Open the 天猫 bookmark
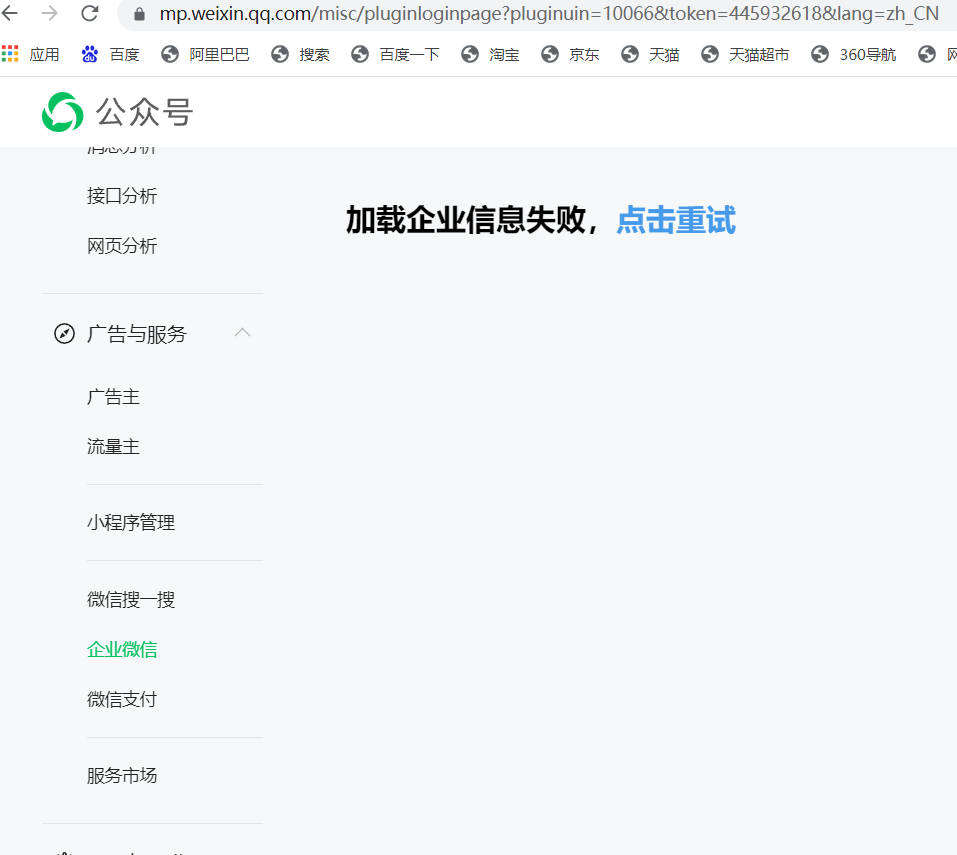The image size is (957, 855). tap(650, 54)
